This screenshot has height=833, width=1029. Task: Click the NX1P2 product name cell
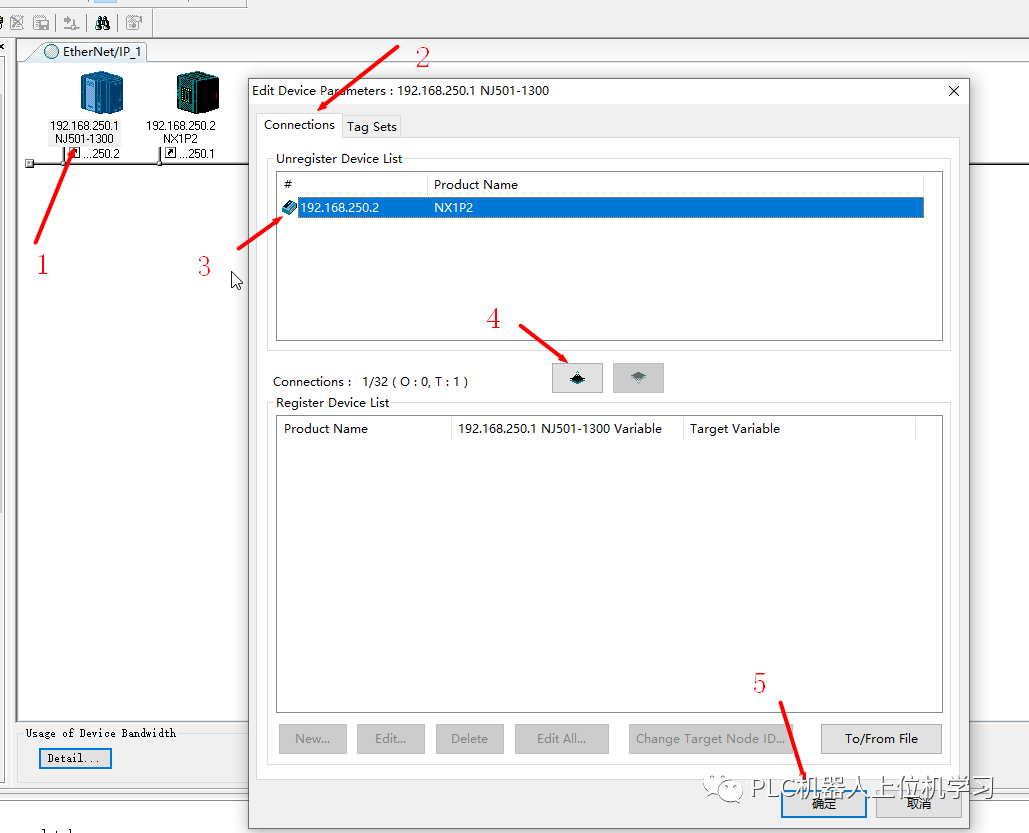(x=453, y=207)
